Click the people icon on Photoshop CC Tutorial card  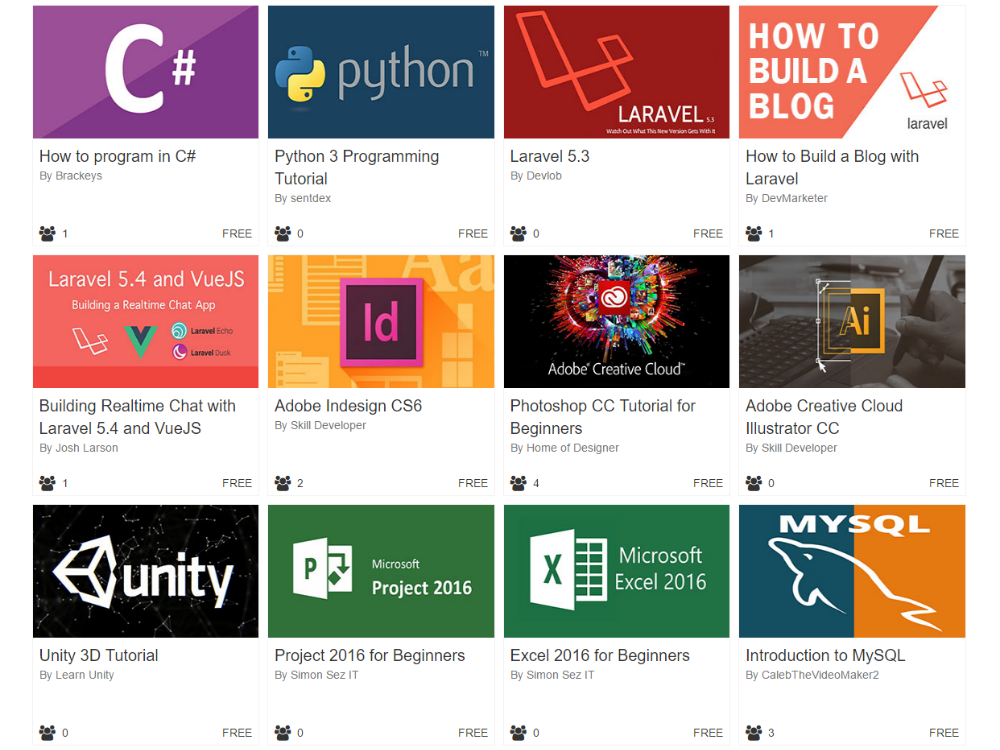click(x=518, y=483)
